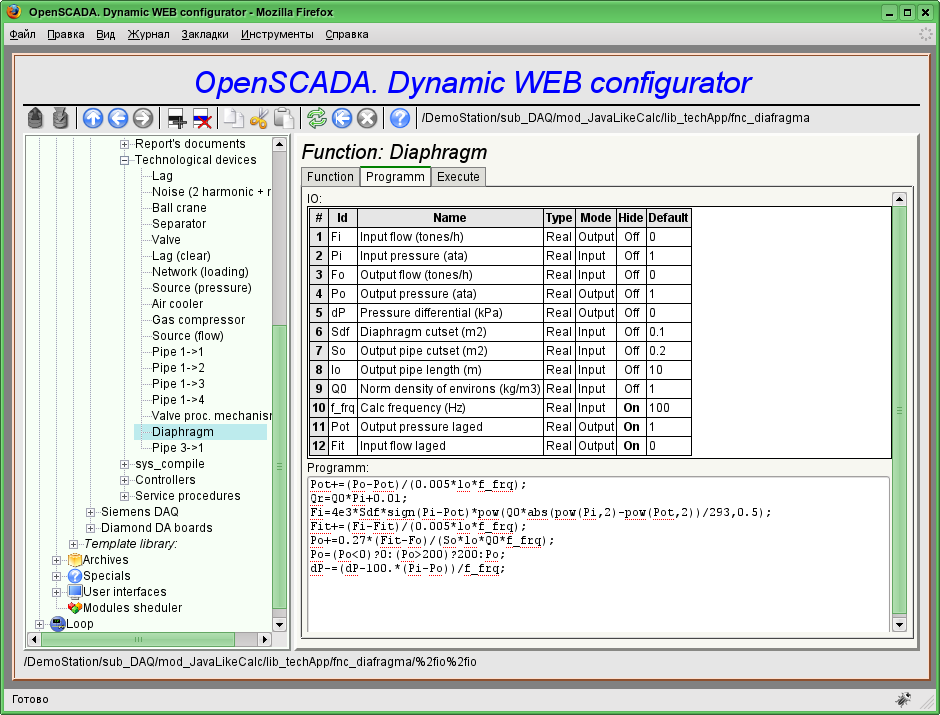Image resolution: width=940 pixels, height=715 pixels.
Task: Click the User interfaces monitor icon
Action: click(x=75, y=592)
